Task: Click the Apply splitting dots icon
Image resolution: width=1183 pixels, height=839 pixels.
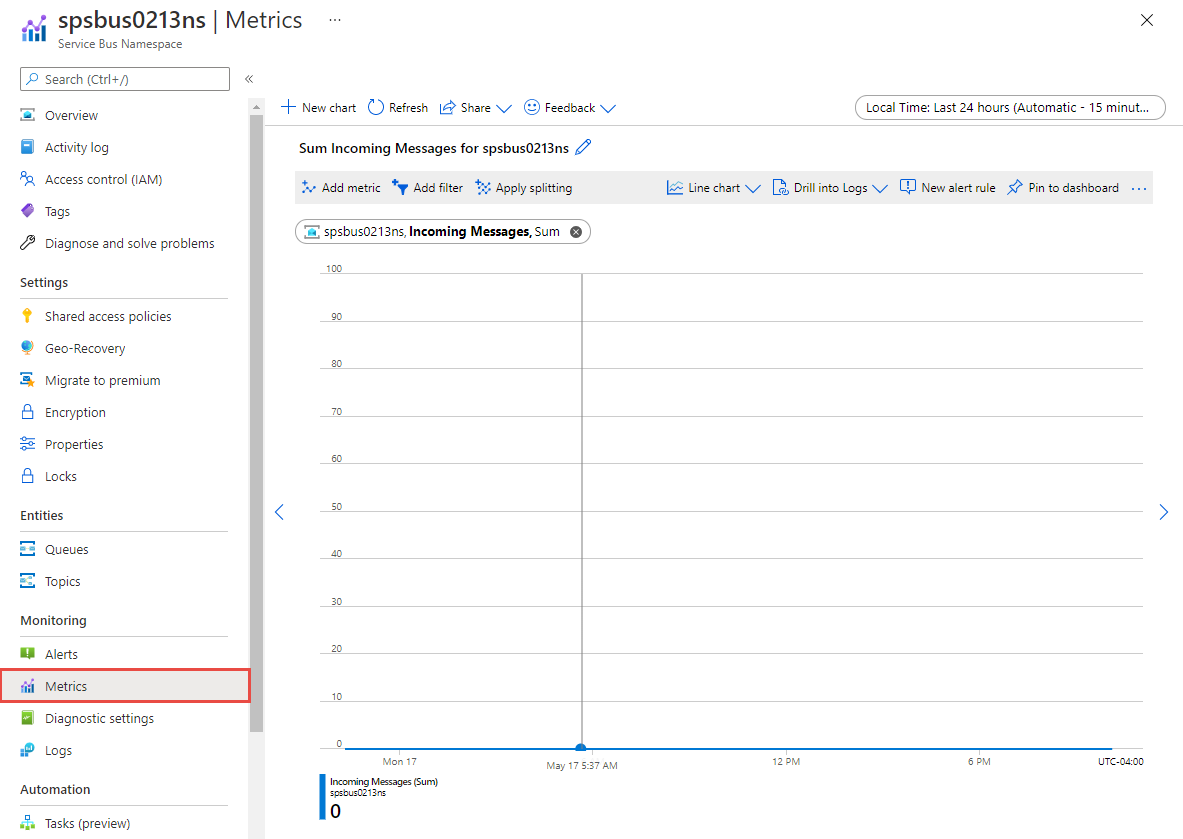Action: 483,188
